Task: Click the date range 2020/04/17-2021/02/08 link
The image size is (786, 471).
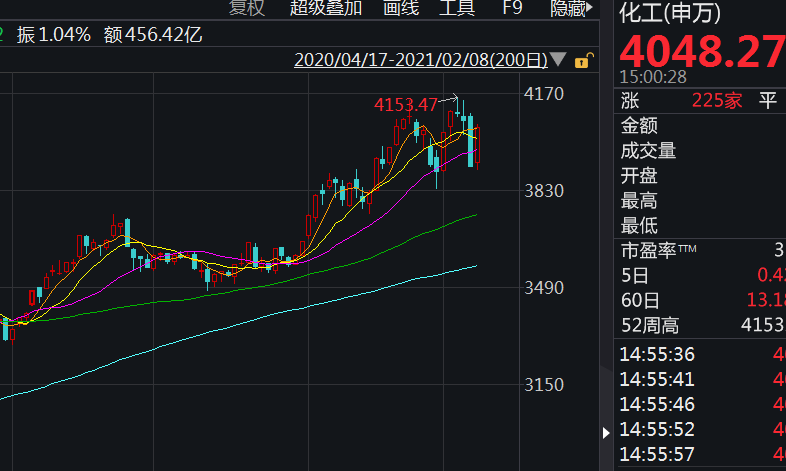Action: (x=420, y=60)
